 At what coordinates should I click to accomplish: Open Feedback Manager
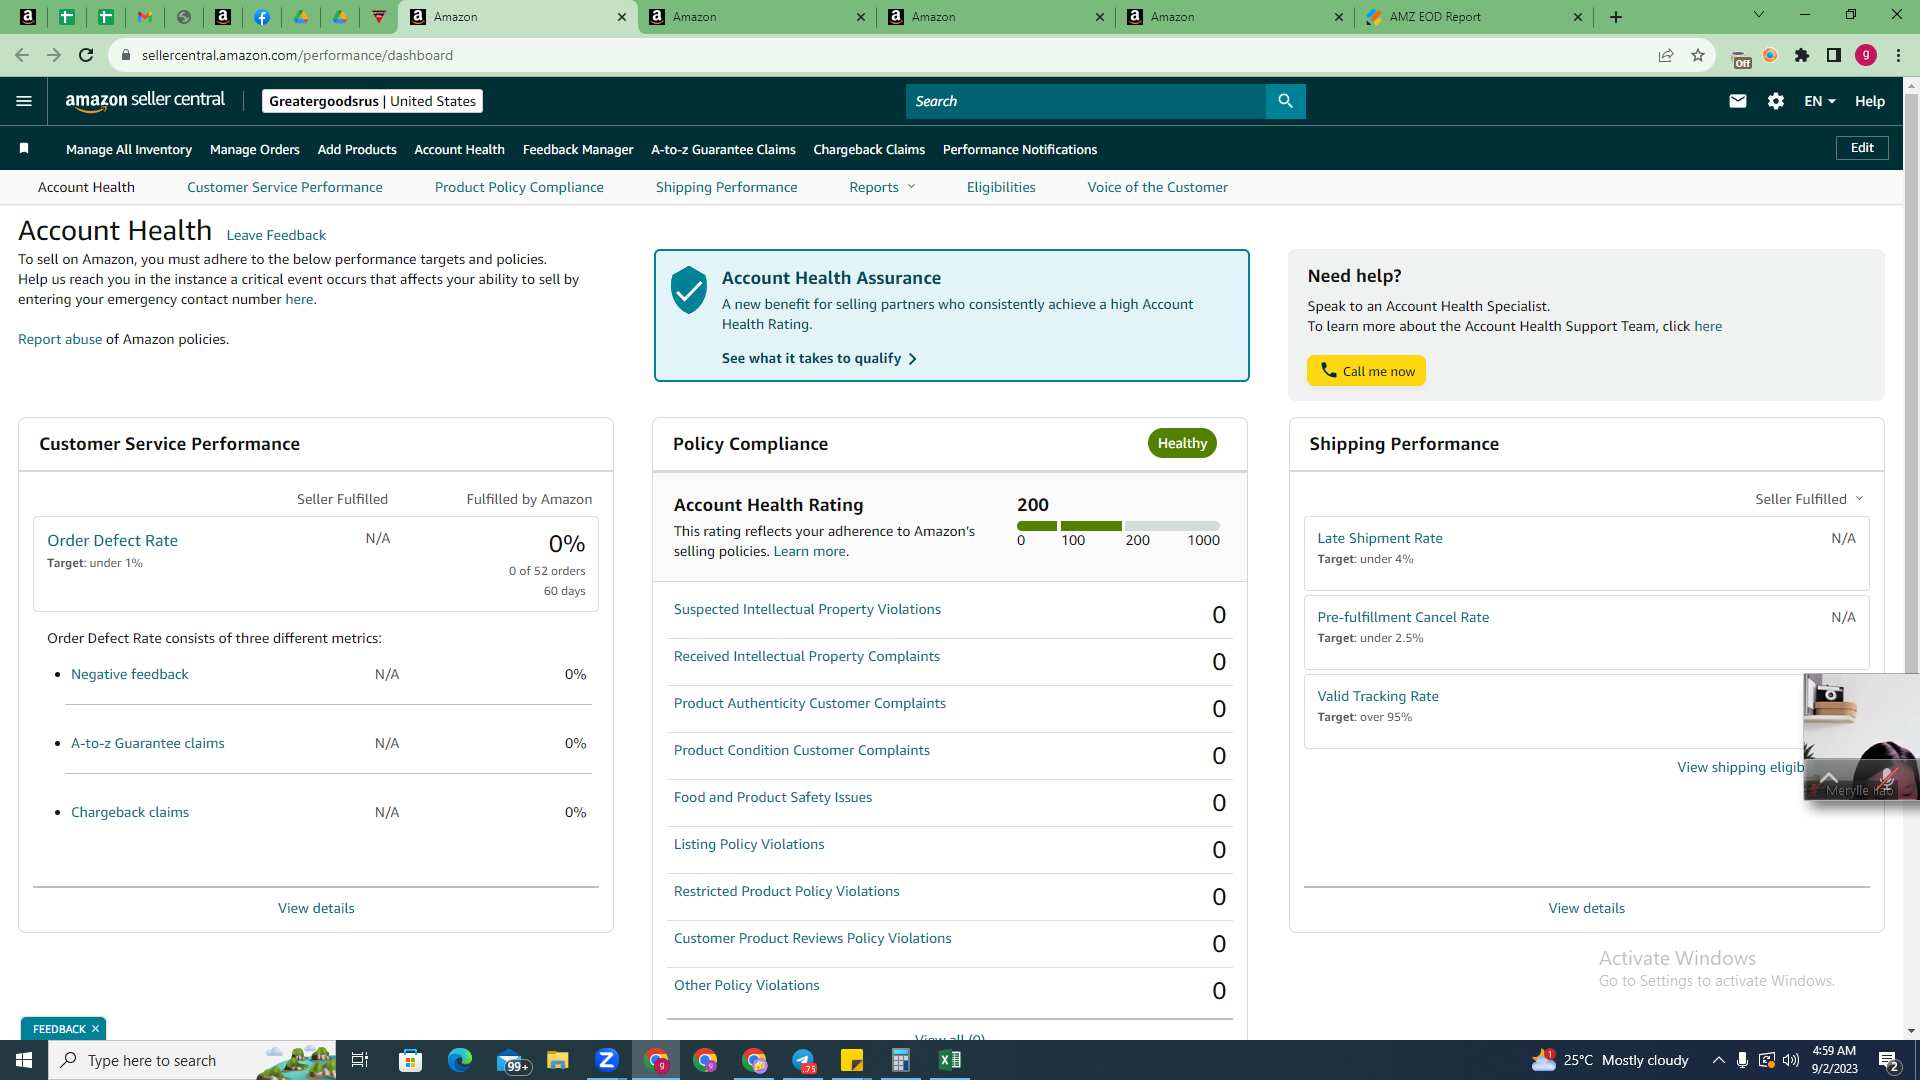[x=578, y=149]
